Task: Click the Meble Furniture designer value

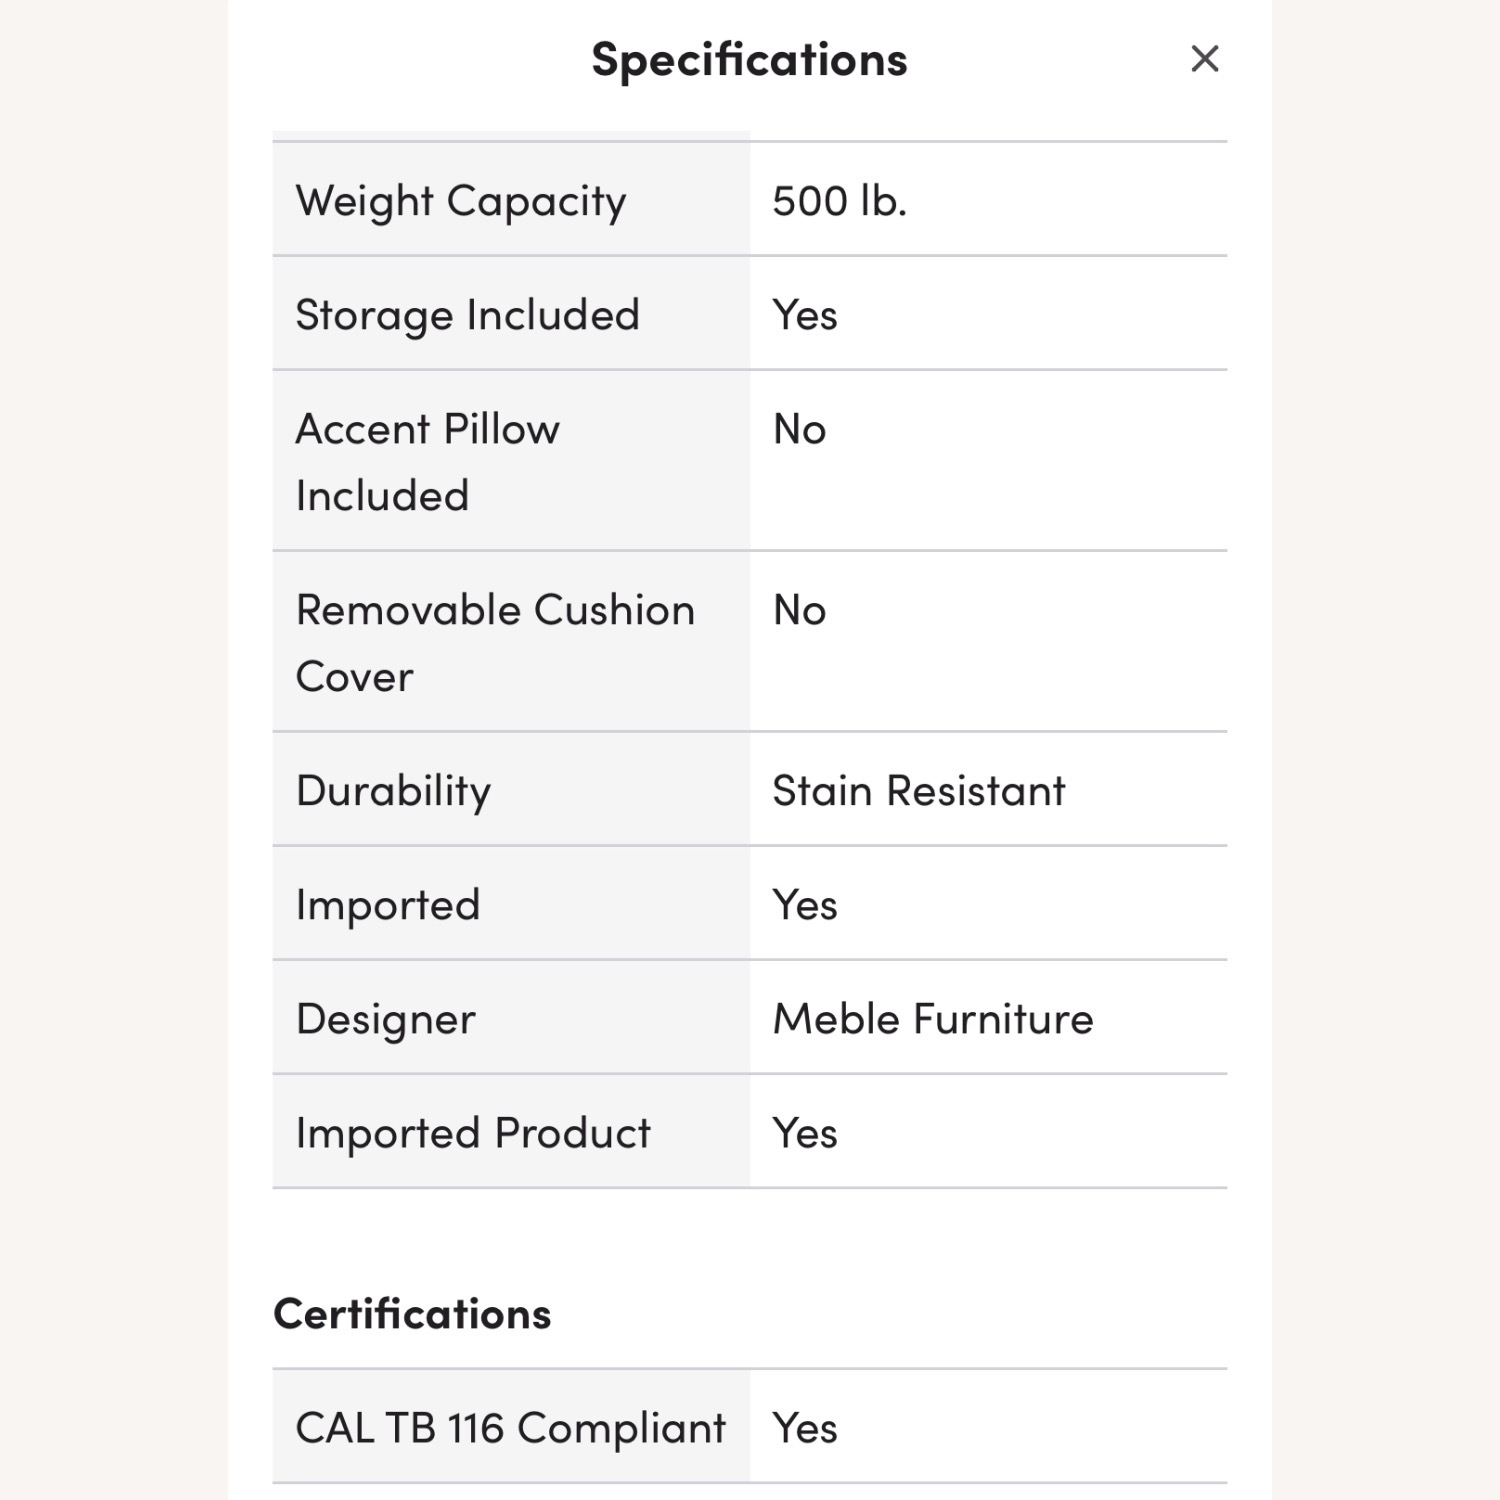Action: pyautogui.click(x=932, y=1019)
